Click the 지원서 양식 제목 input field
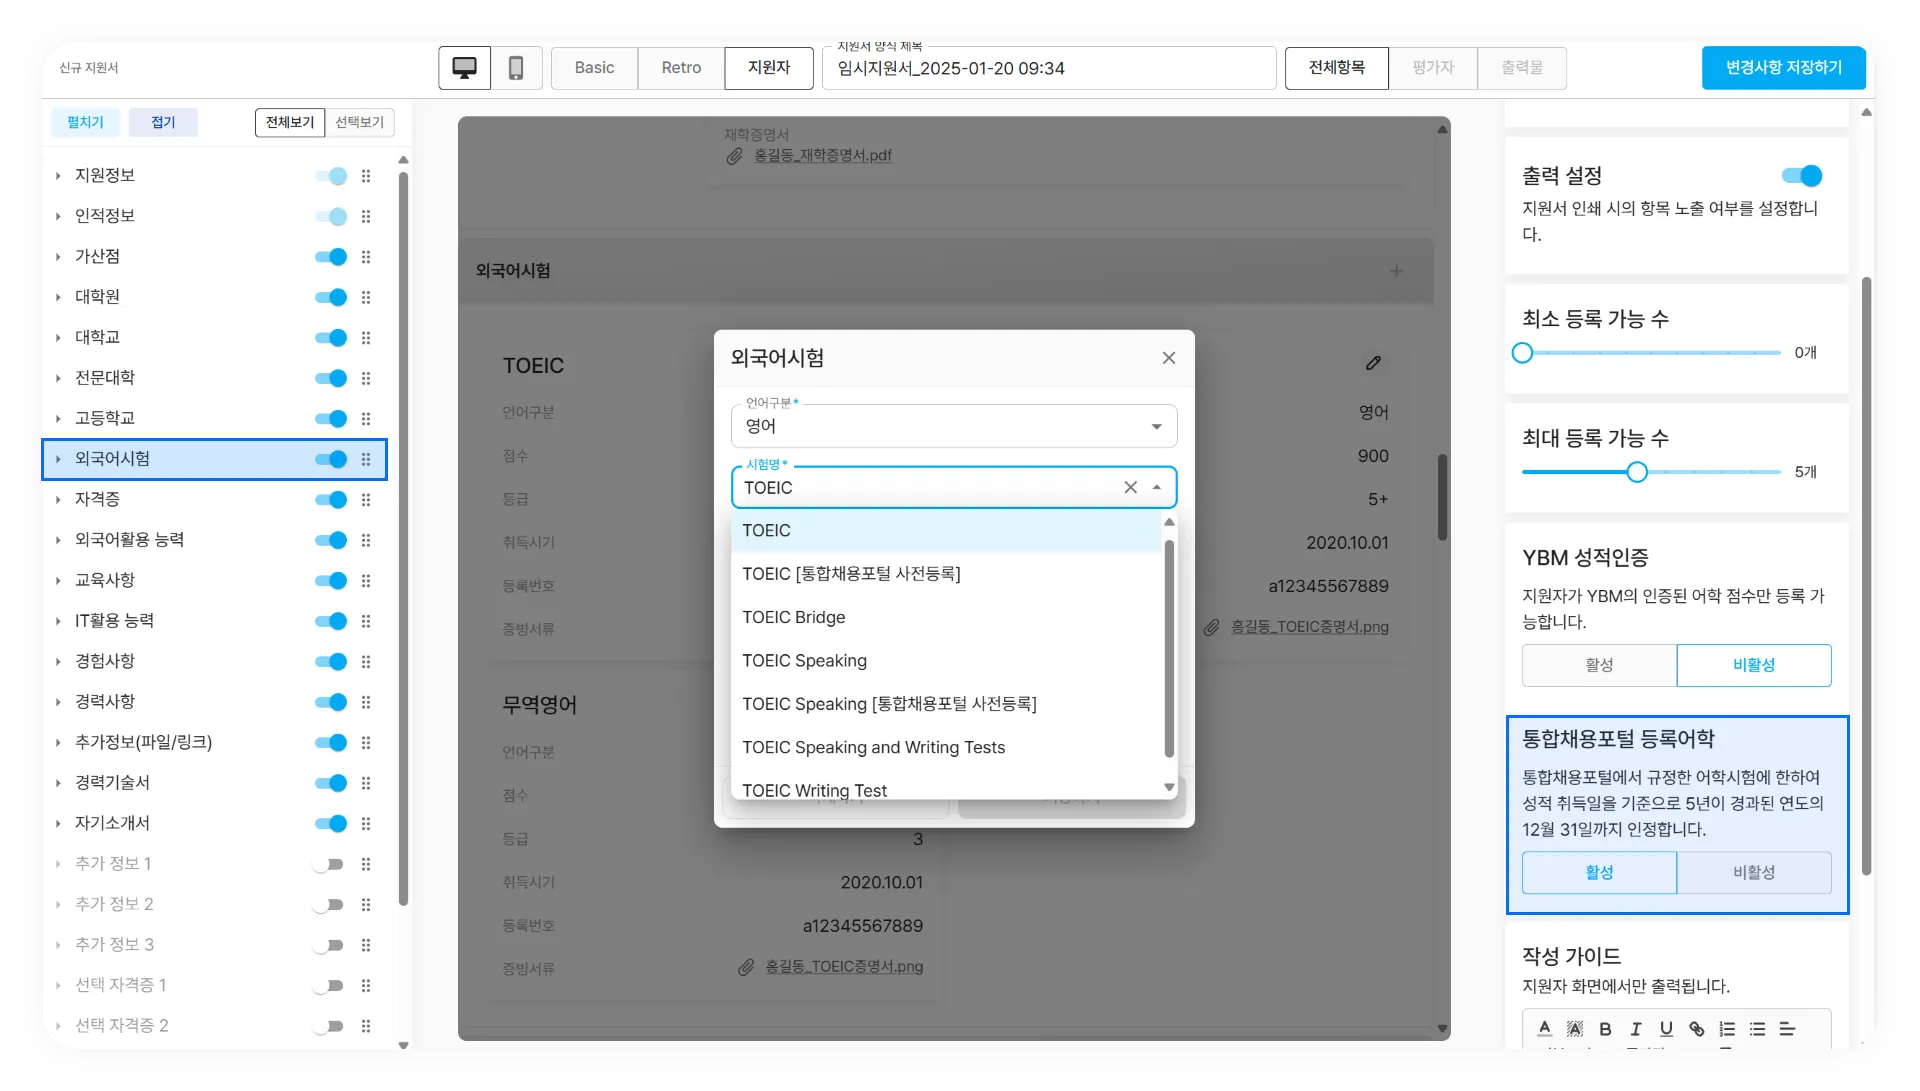This screenshot has height=1091, width=1920. (1047, 69)
